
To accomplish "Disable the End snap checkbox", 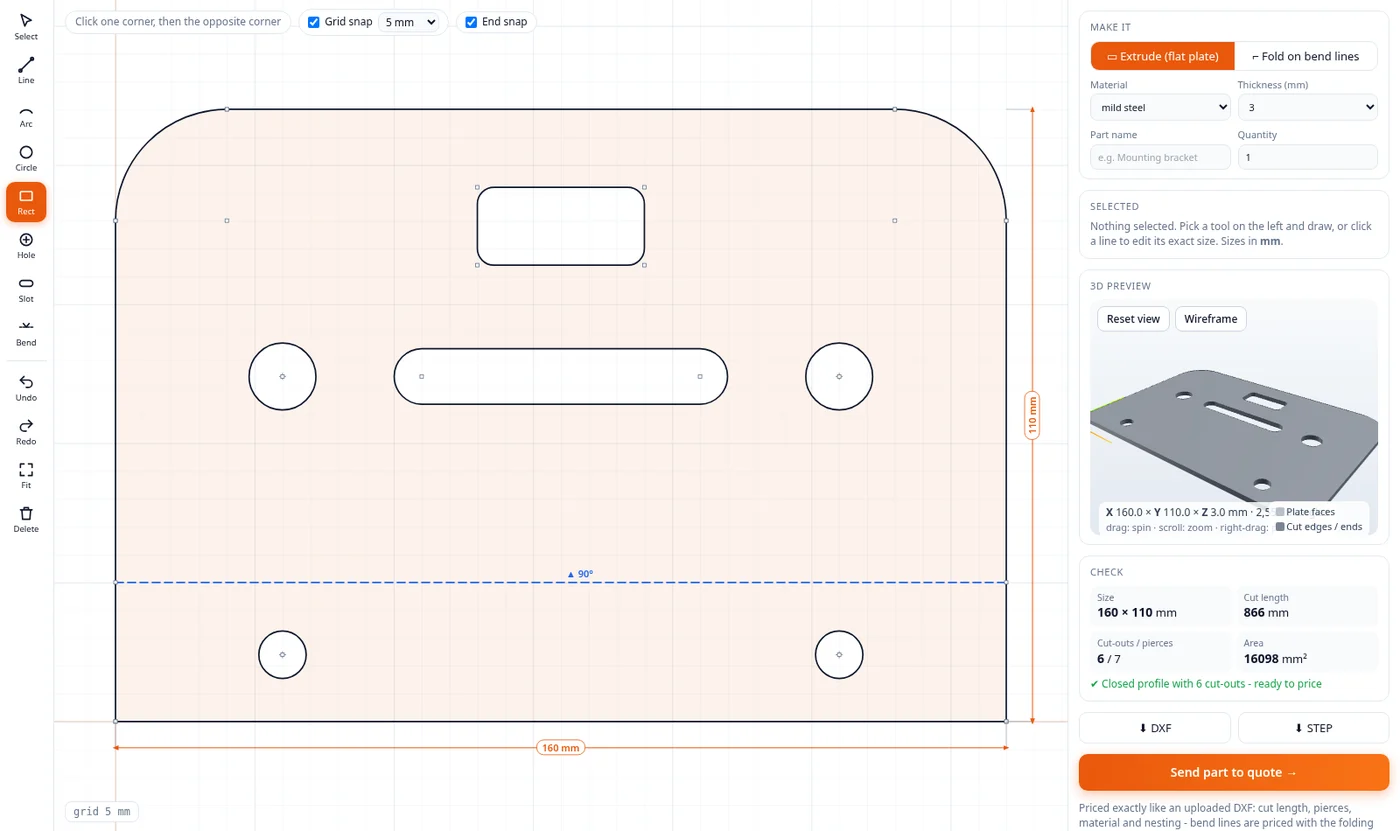I will tap(471, 22).
